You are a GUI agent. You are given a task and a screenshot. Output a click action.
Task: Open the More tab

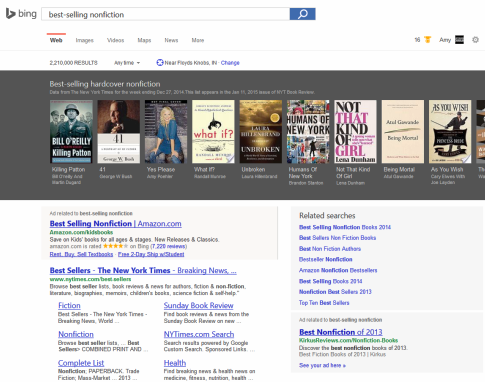coord(198,40)
